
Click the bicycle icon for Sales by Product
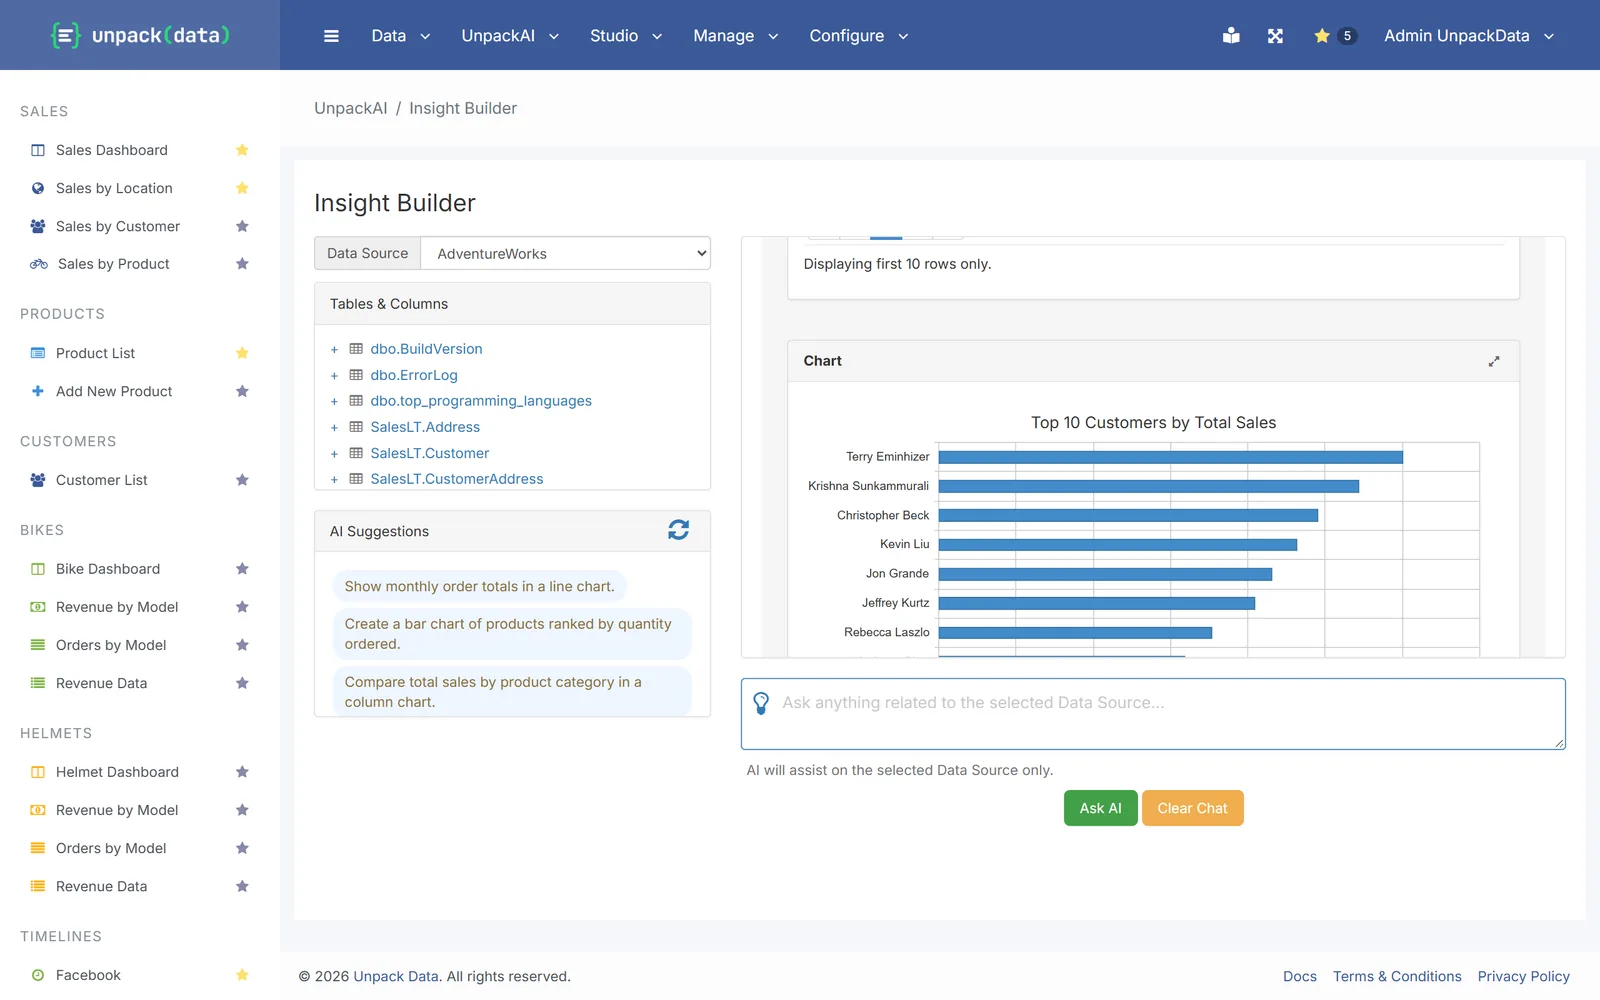tap(39, 264)
